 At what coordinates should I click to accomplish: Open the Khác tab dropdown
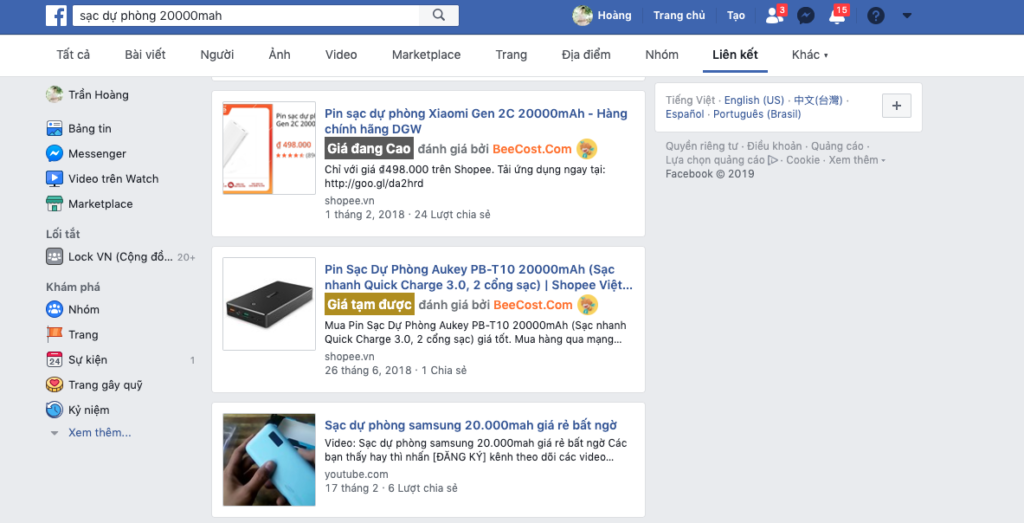(809, 55)
